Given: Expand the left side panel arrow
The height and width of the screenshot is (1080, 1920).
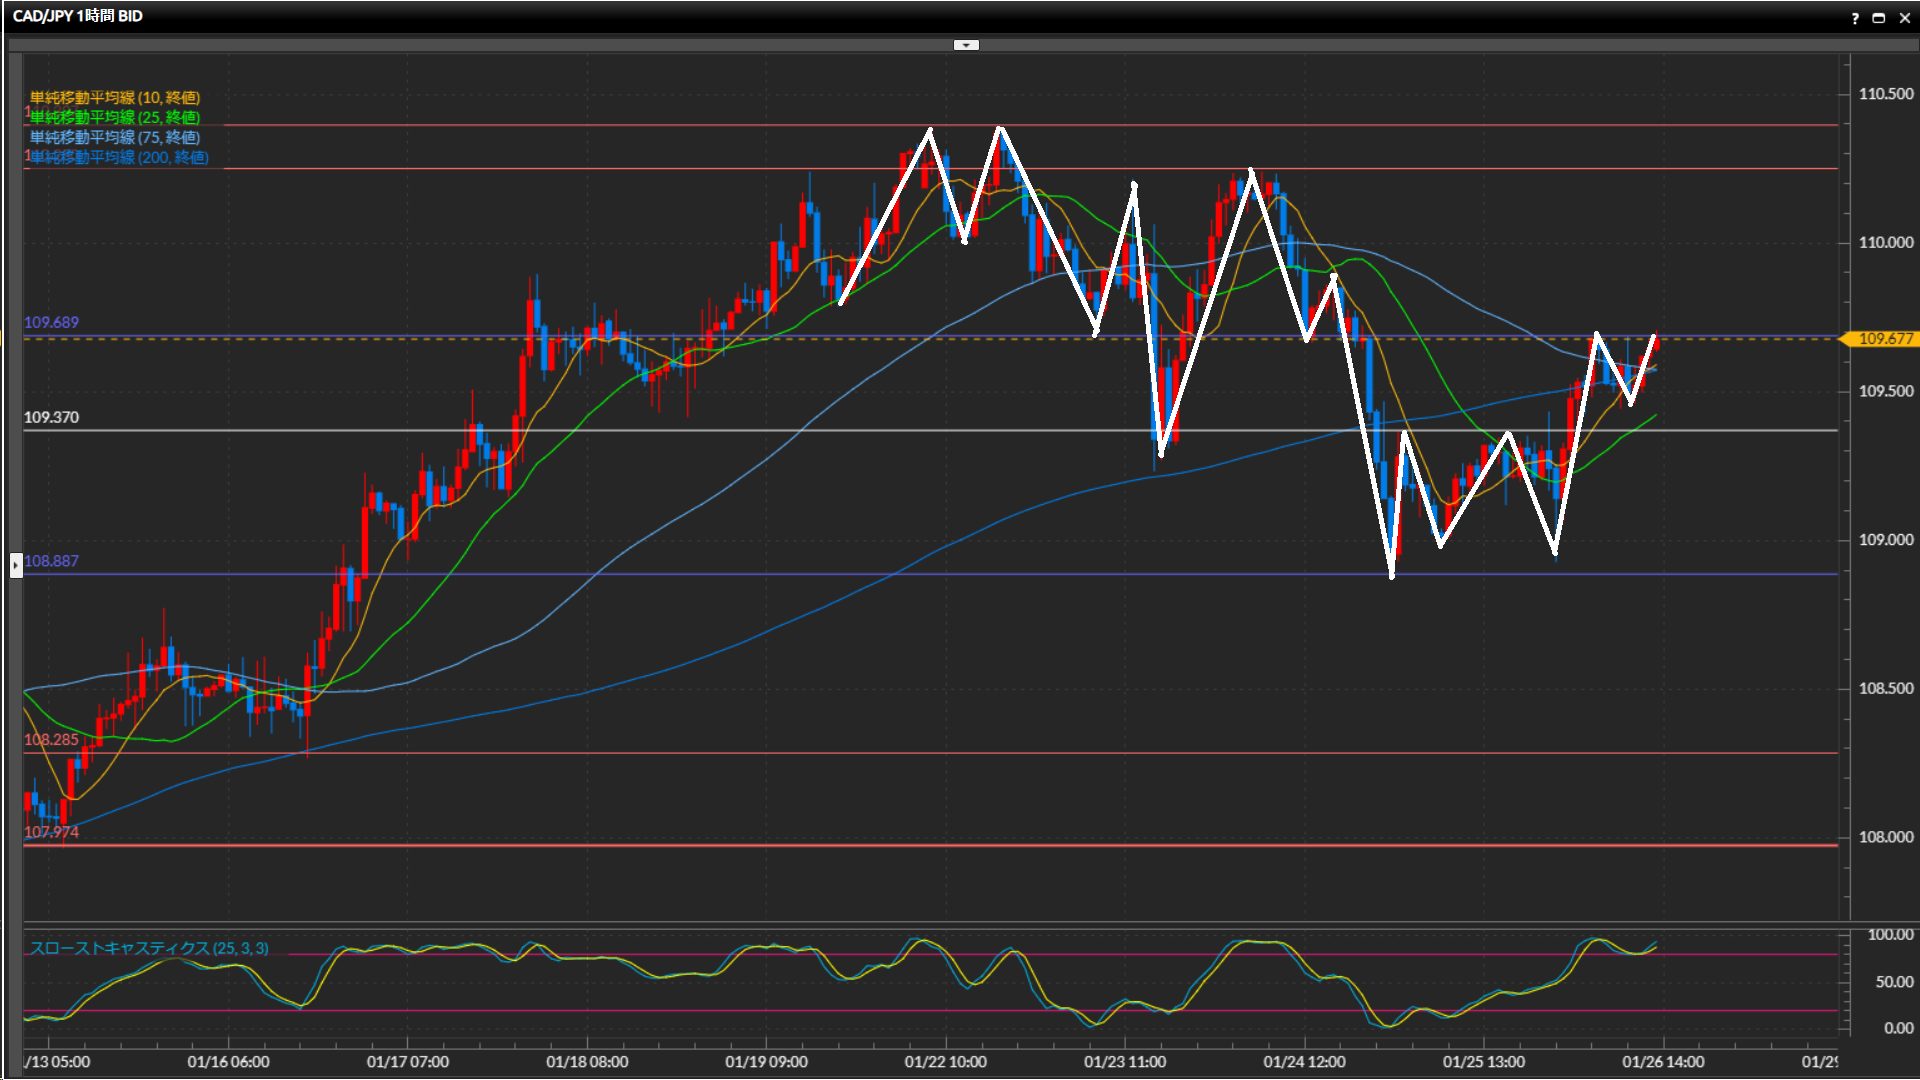Looking at the screenshot, I should point(16,565).
